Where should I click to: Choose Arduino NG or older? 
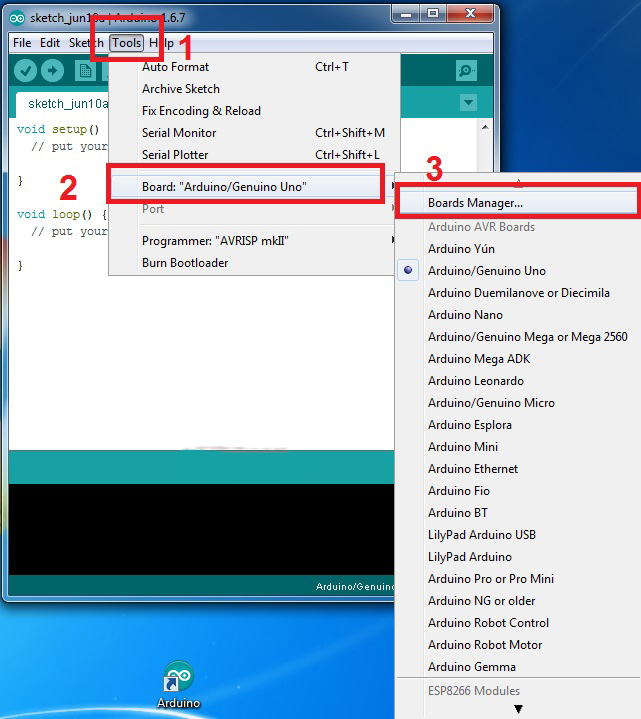[x=518, y=601]
